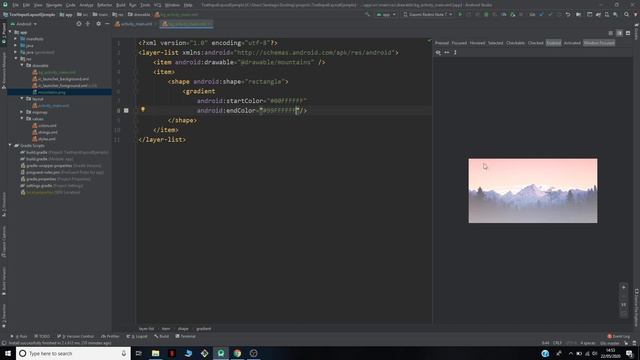Image resolution: width=640 pixels, height=360 pixels.
Task: Click the white color gutter swatch on line 8
Action: [x=126, y=110]
